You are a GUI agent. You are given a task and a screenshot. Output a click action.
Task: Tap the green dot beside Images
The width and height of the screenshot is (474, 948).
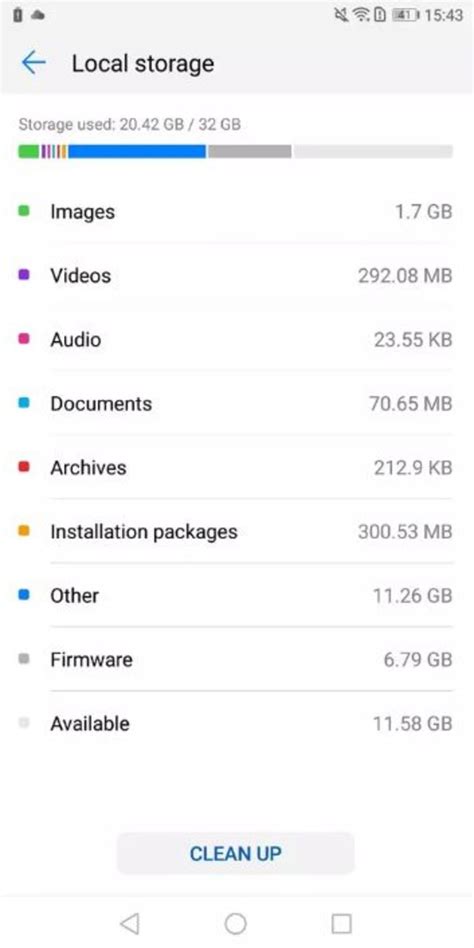click(24, 211)
